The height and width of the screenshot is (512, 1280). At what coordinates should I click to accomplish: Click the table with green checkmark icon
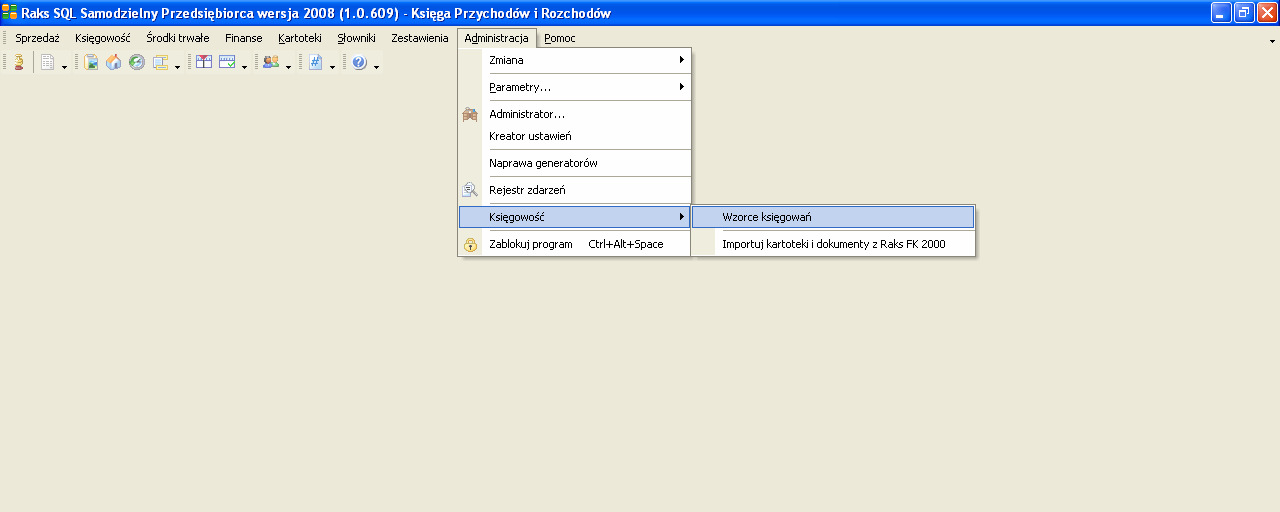pyautogui.click(x=227, y=62)
